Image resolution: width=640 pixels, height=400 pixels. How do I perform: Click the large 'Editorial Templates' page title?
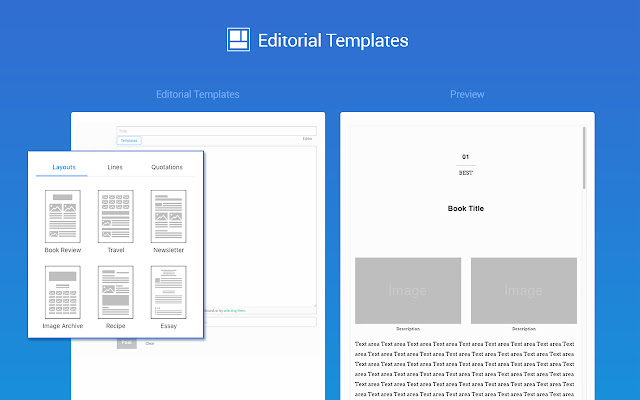click(x=333, y=40)
